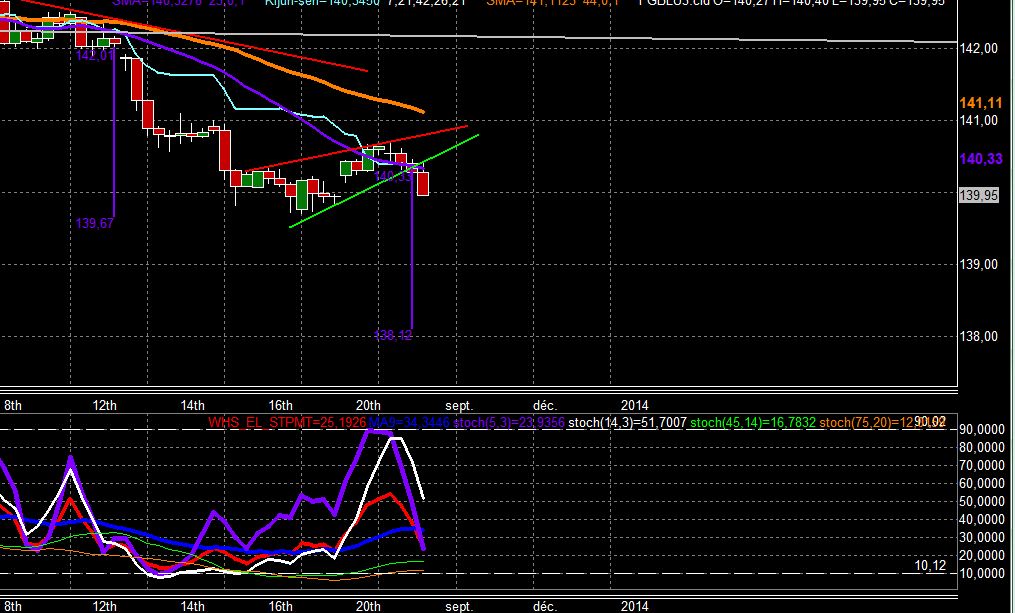Image resolution: width=1015 pixels, height=613 pixels.
Task: Click the boxed 139,95 current price tag
Action: click(x=978, y=195)
